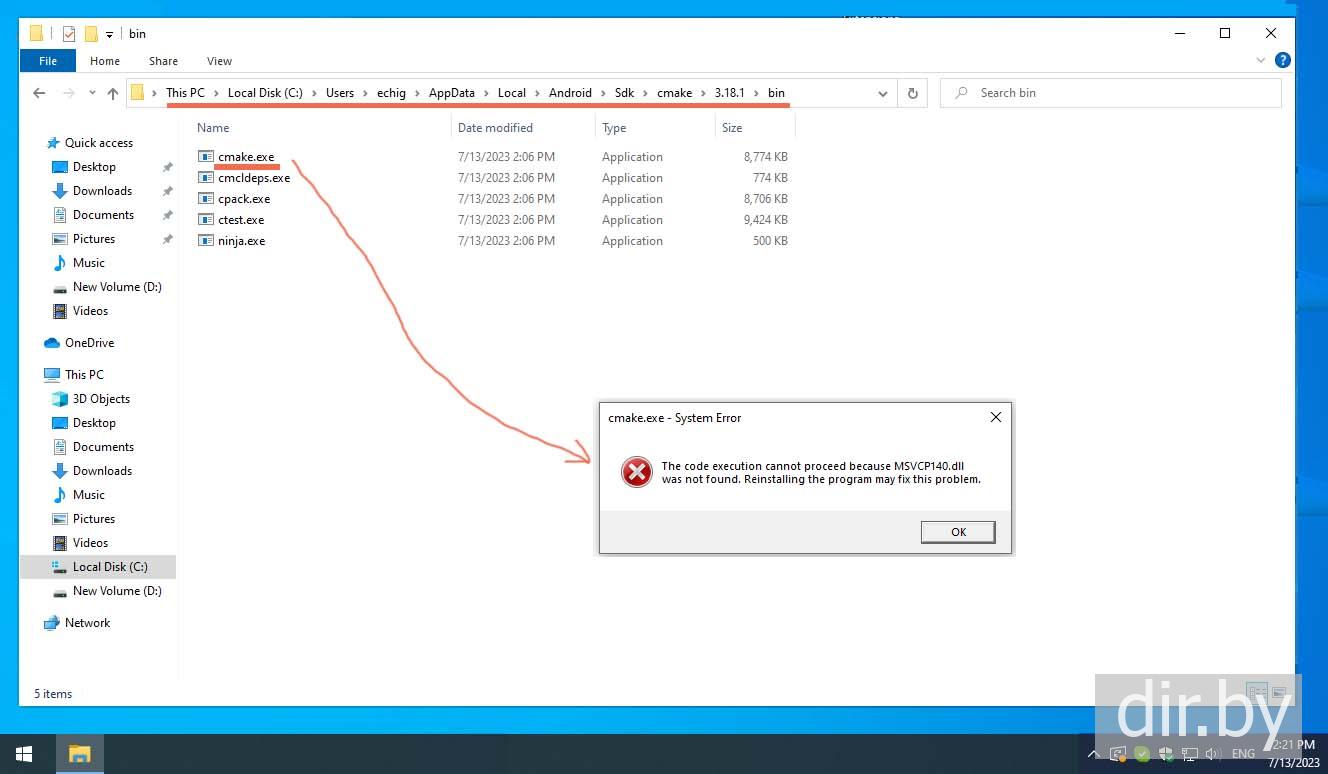The width and height of the screenshot is (1328, 774).
Task: Click the Pictures icon under This PC
Action: (59, 519)
